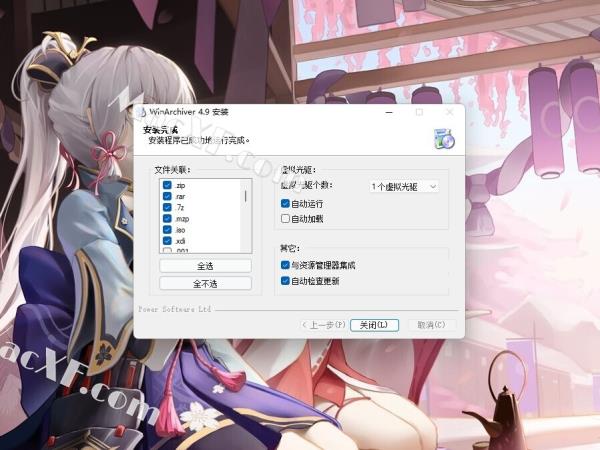Click the WinArchiver title bar icon
Image resolution: width=600 pixels, height=450 pixels.
142,112
